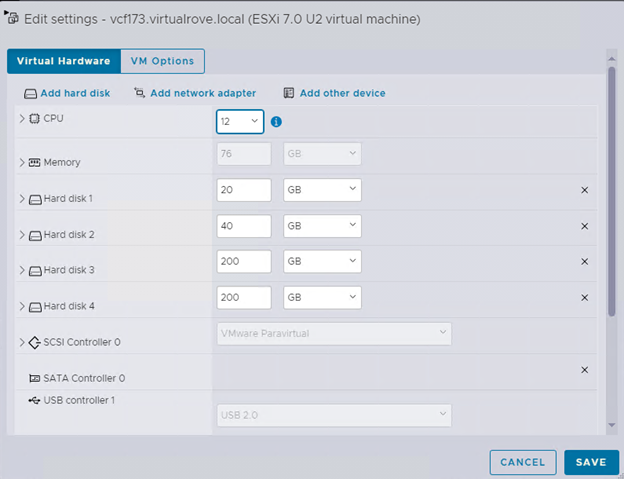This screenshot has height=479, width=624.
Task: Click the Hard disk 2 size field
Action: point(244,226)
